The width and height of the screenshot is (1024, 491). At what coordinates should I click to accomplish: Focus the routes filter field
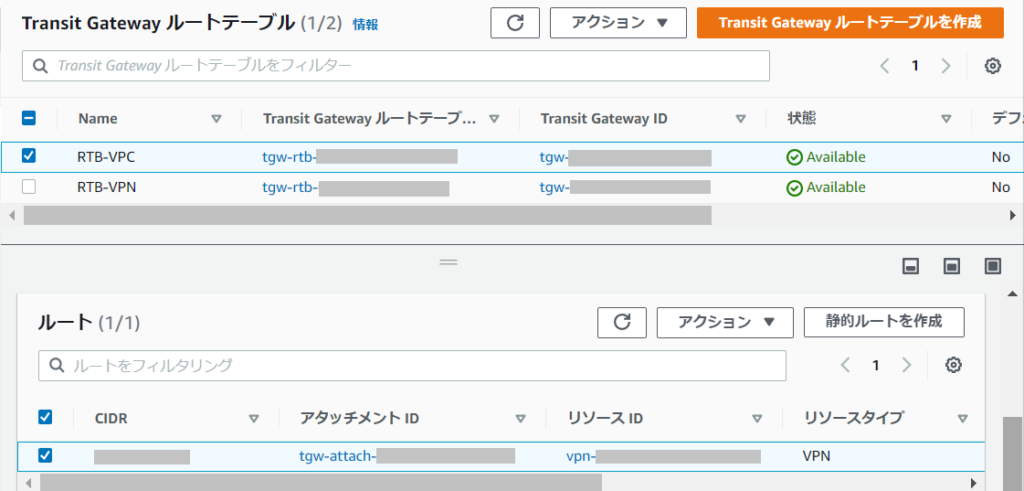[x=412, y=365]
